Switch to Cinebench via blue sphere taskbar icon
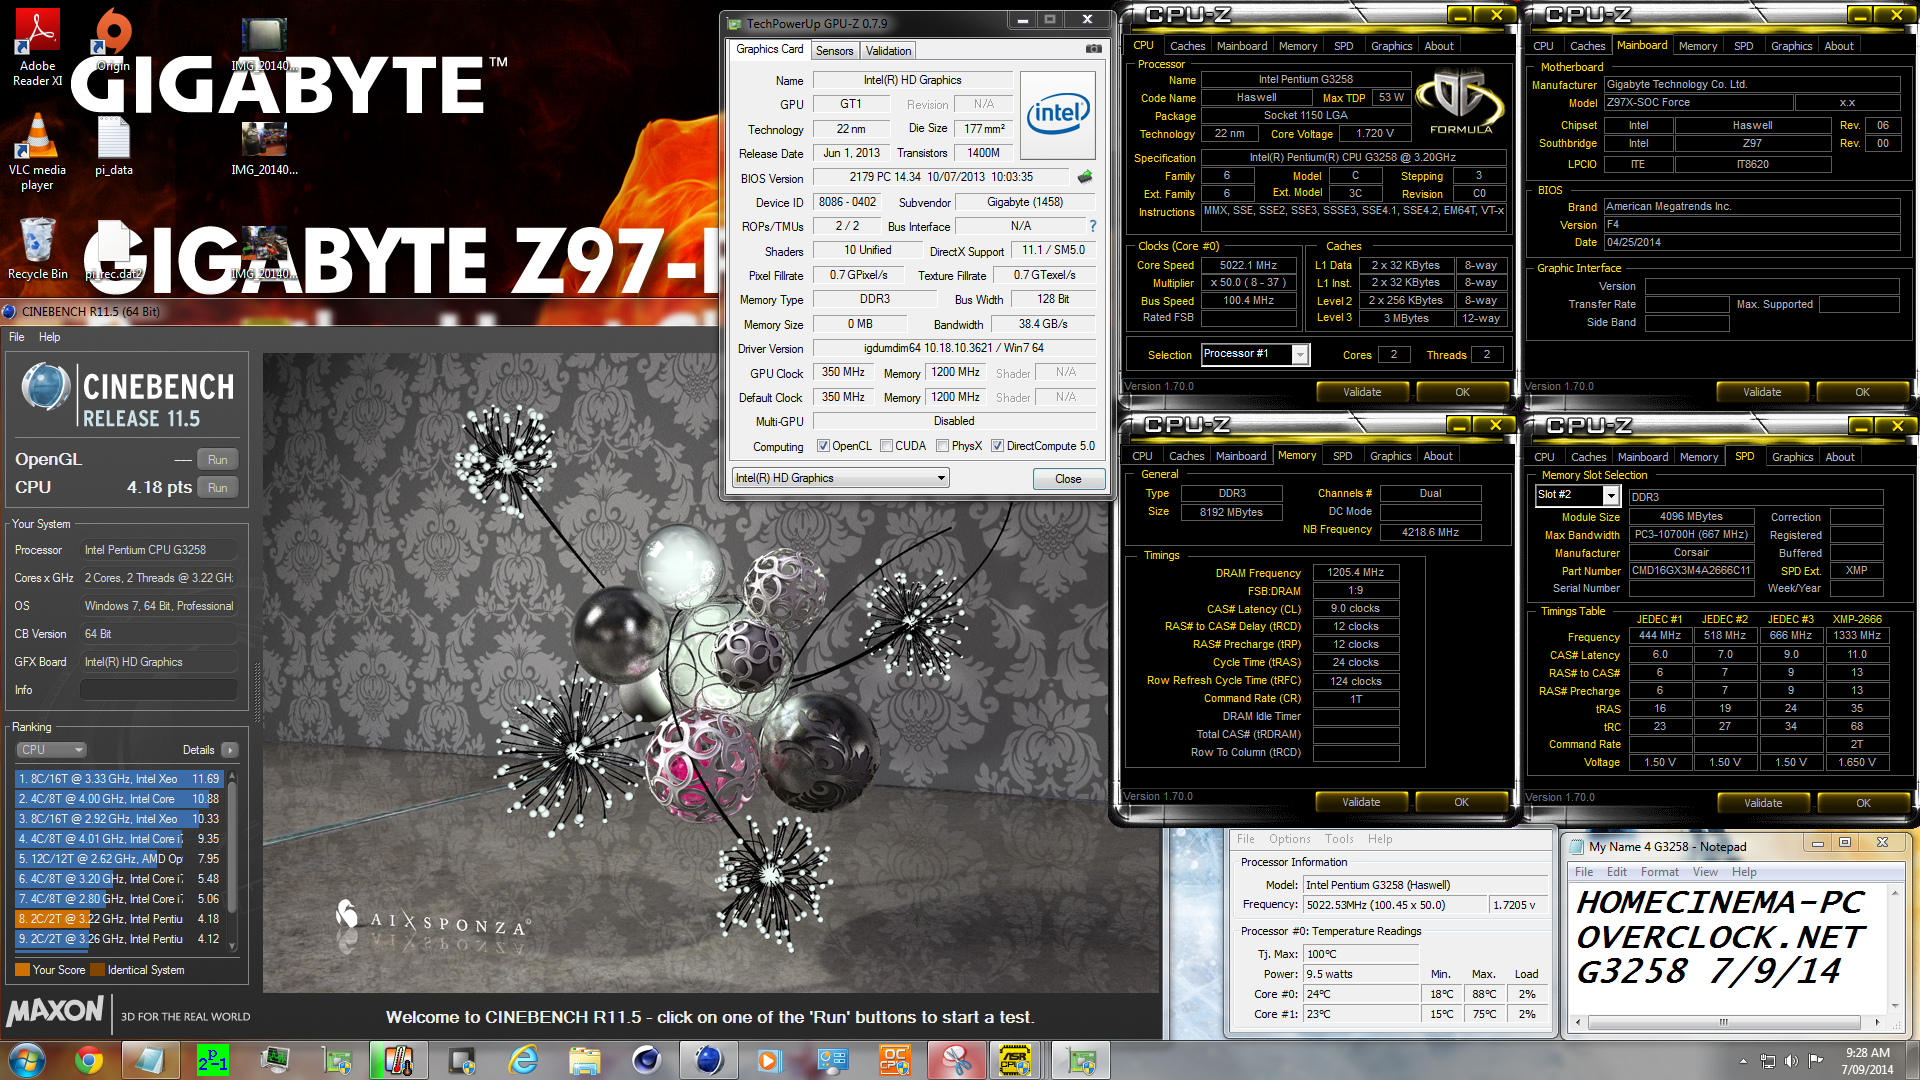 tap(708, 1060)
